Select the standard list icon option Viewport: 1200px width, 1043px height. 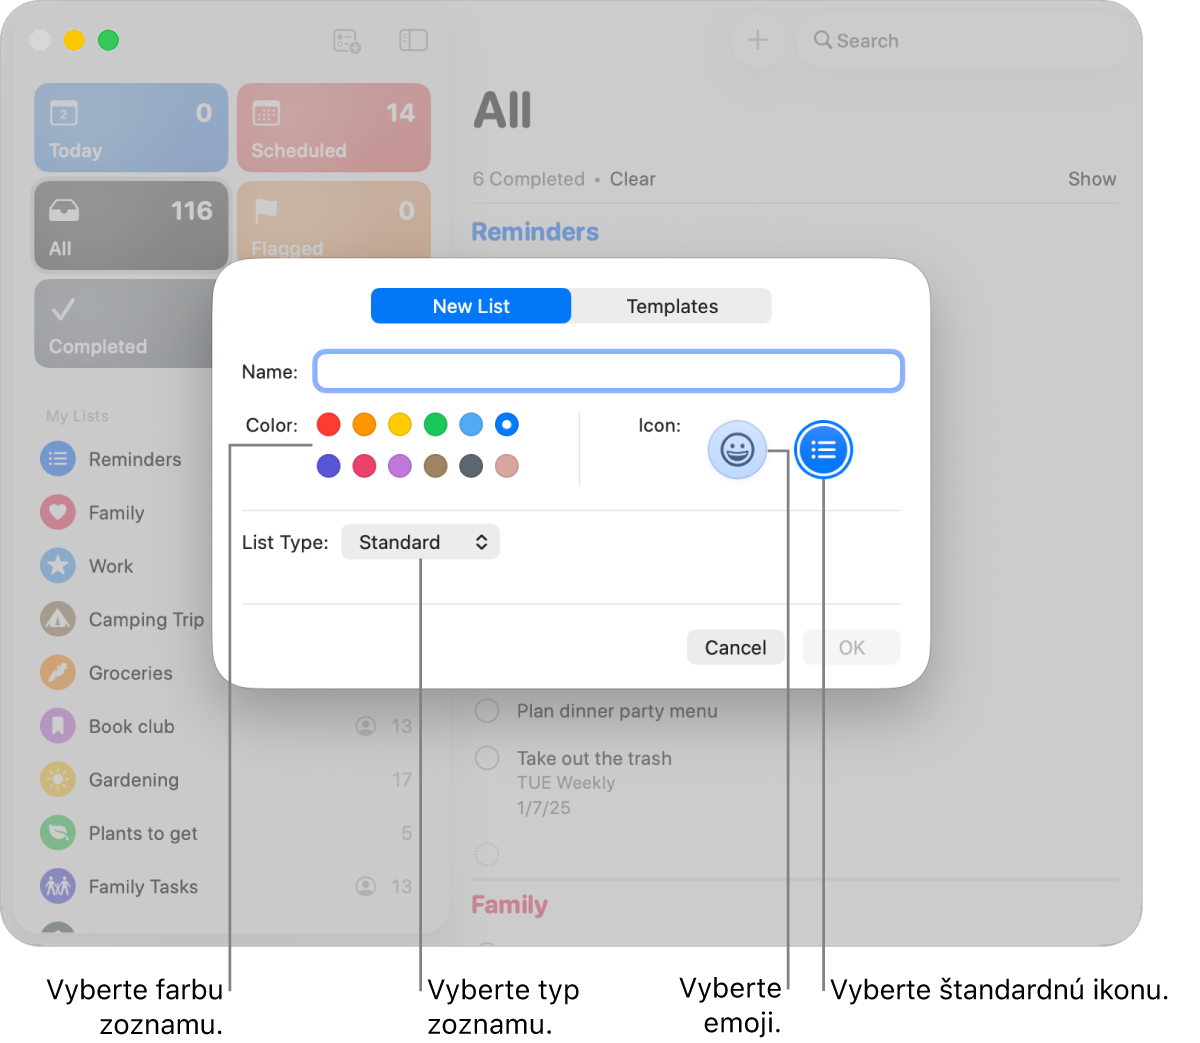coord(823,450)
